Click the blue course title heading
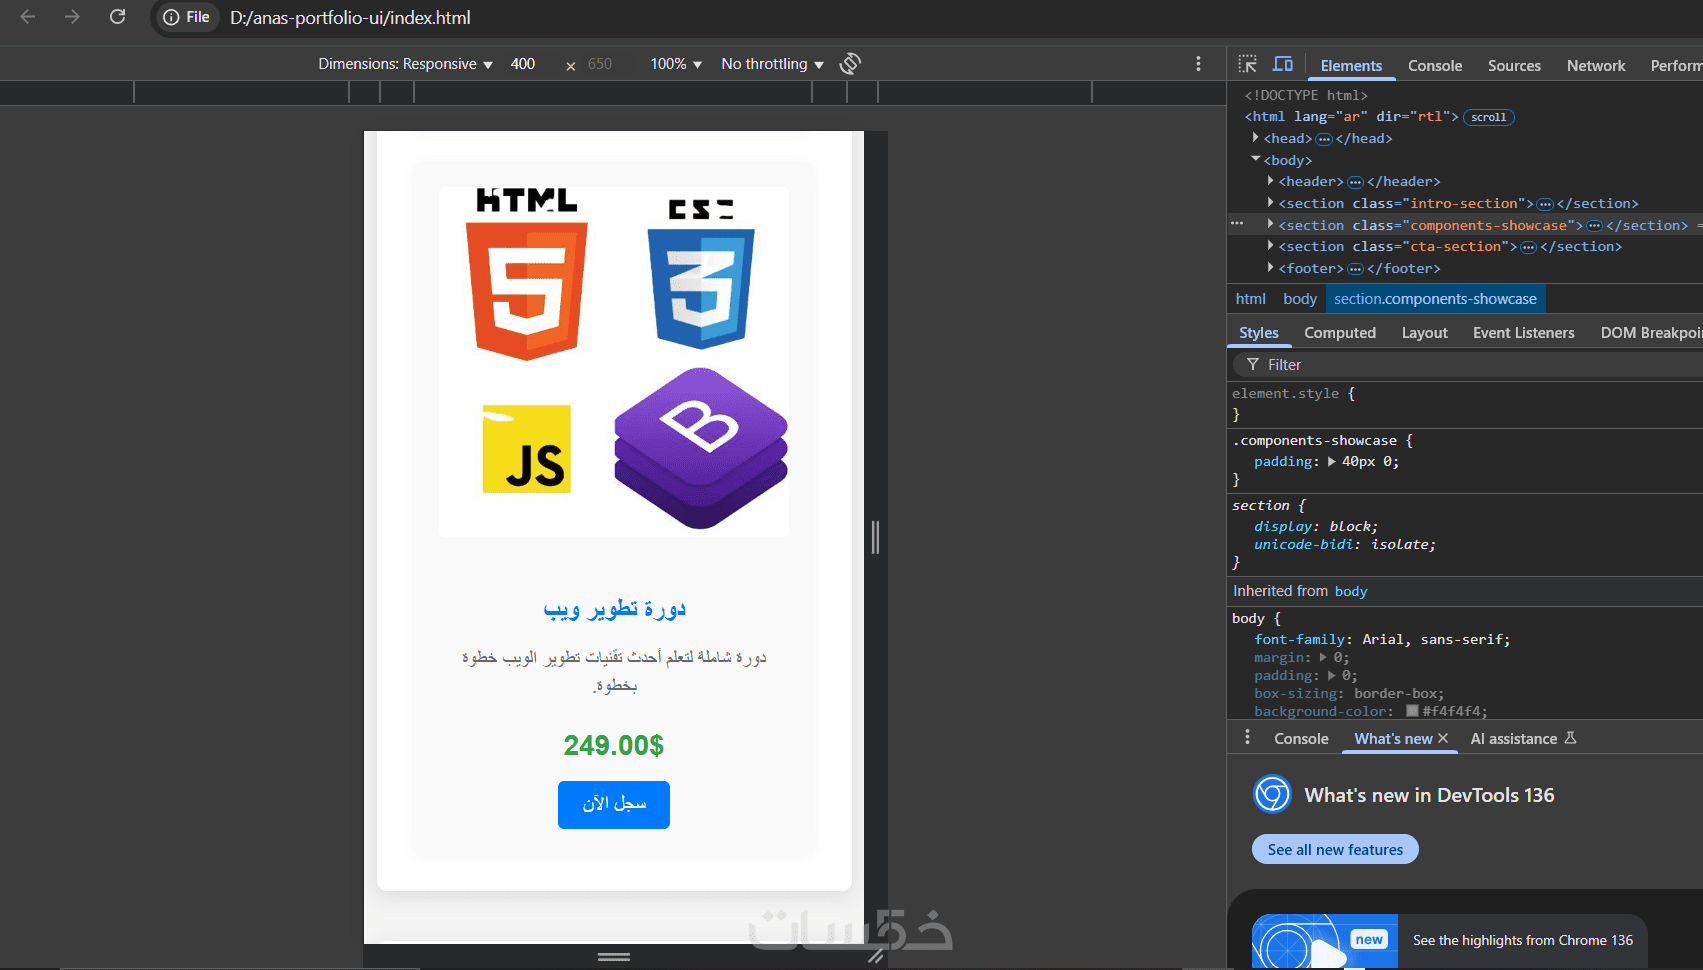 (x=614, y=608)
